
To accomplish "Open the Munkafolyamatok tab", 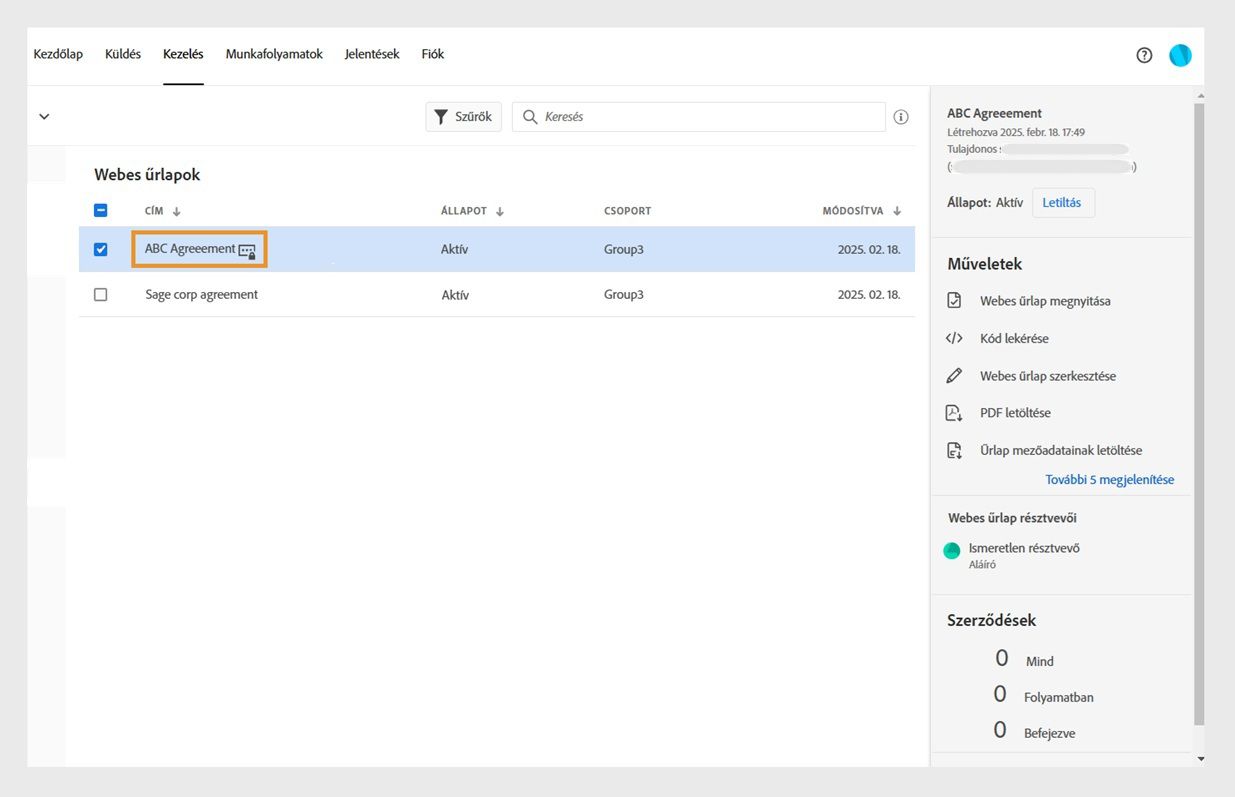I will (274, 54).
